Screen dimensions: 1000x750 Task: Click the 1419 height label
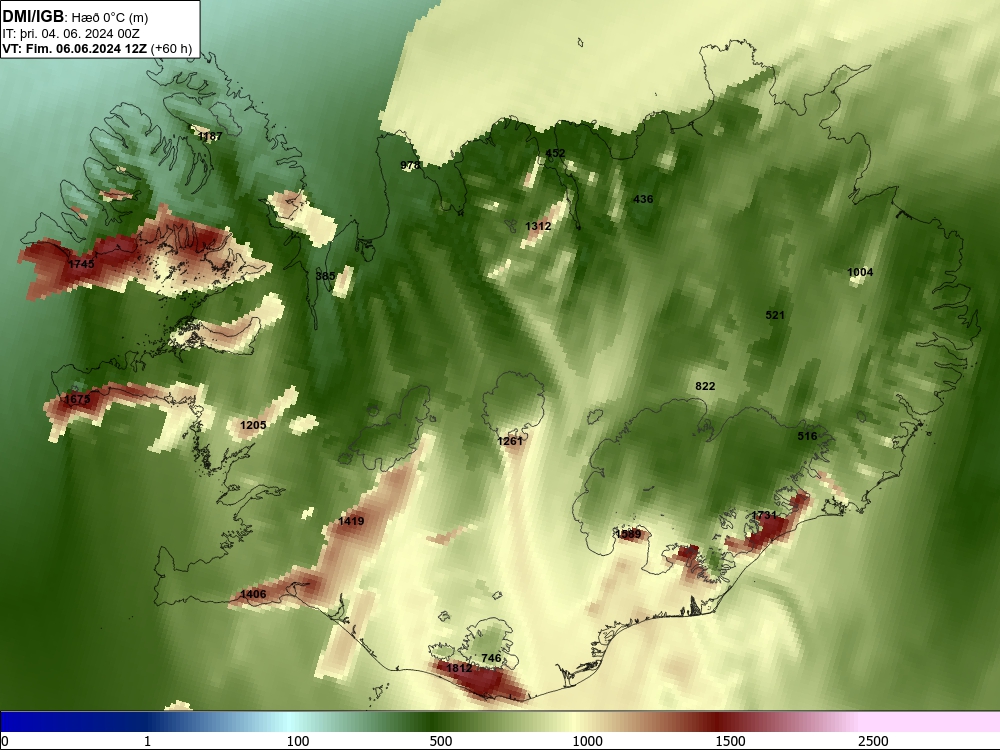tap(351, 521)
